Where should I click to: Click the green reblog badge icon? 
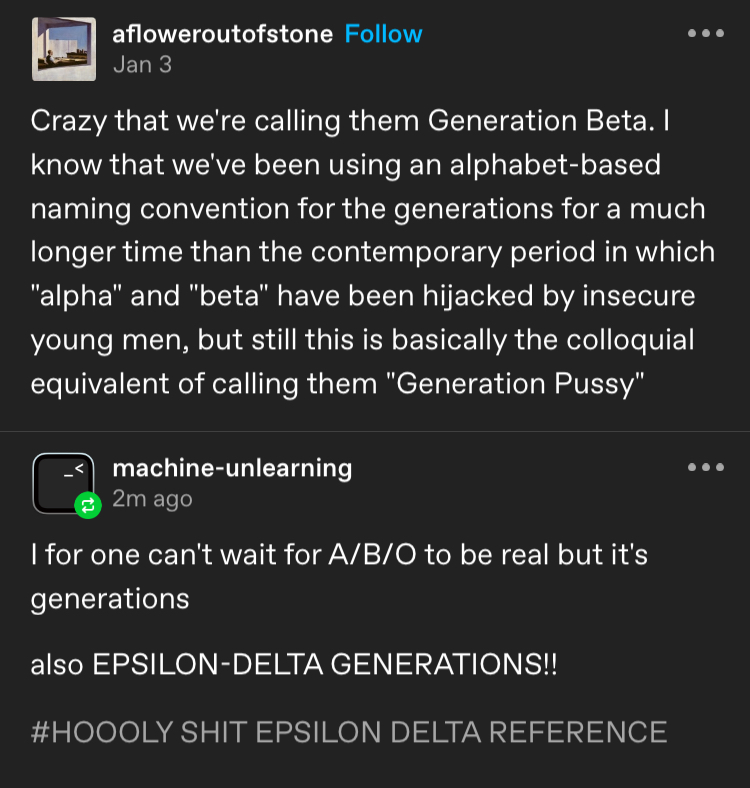[x=88, y=506]
